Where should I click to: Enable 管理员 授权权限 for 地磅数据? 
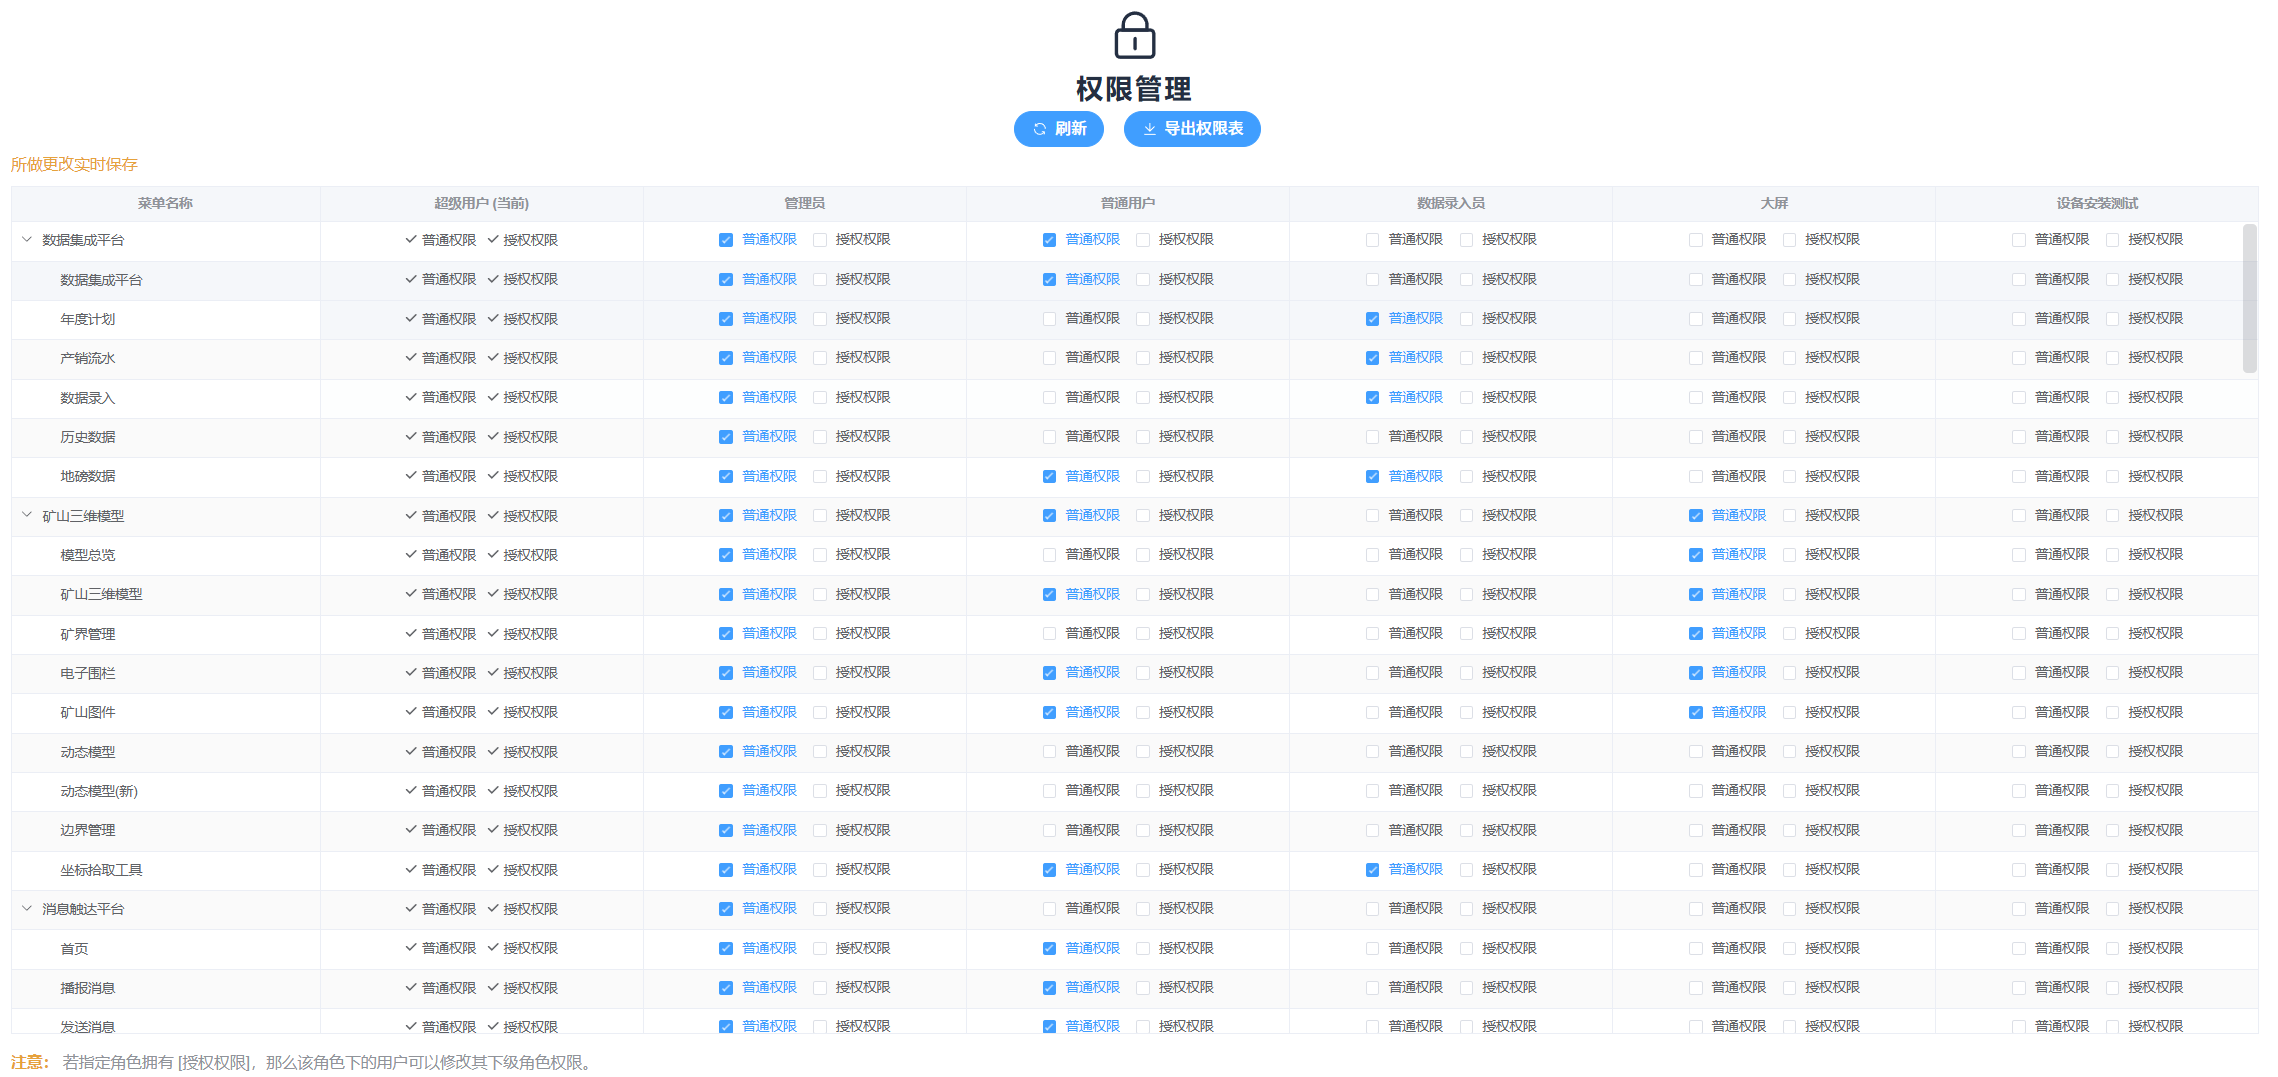tap(820, 476)
